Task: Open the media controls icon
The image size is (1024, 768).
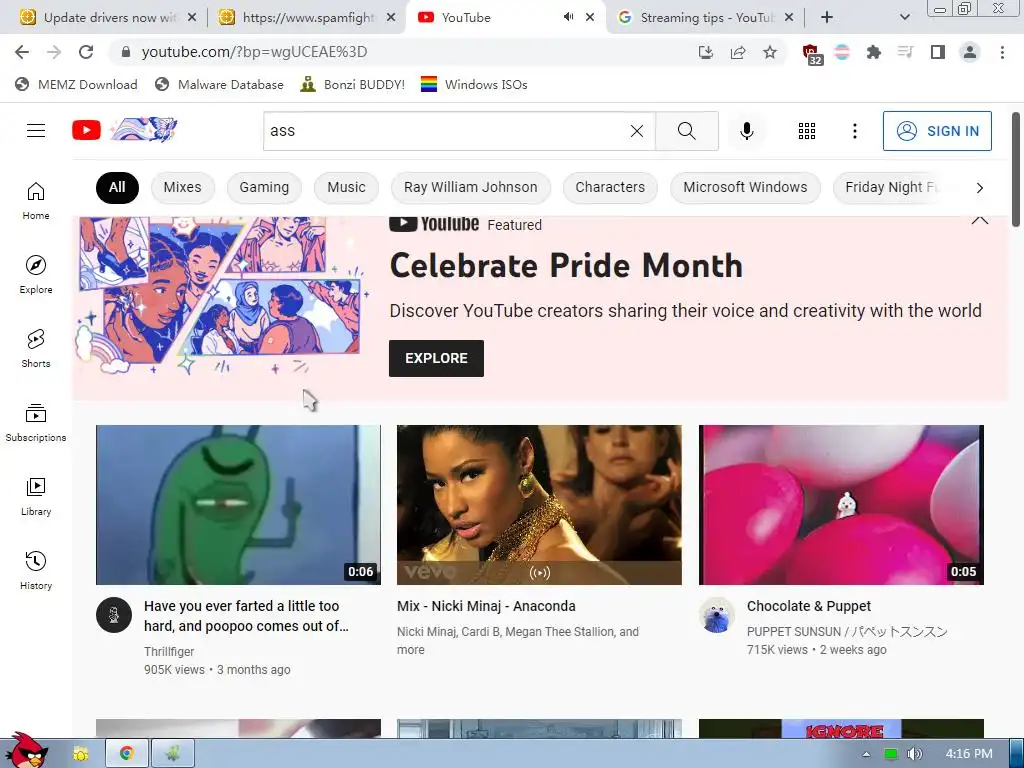Action: tap(905, 52)
